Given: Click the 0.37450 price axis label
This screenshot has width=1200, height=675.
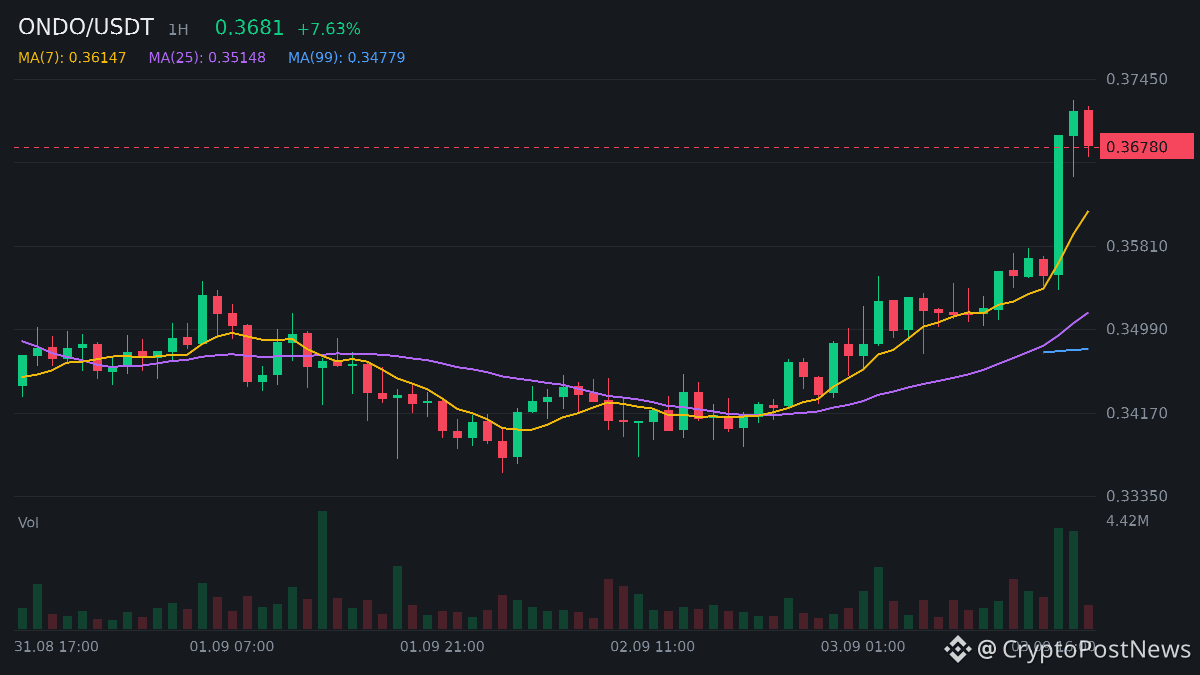Looking at the screenshot, I should tap(1137, 79).
